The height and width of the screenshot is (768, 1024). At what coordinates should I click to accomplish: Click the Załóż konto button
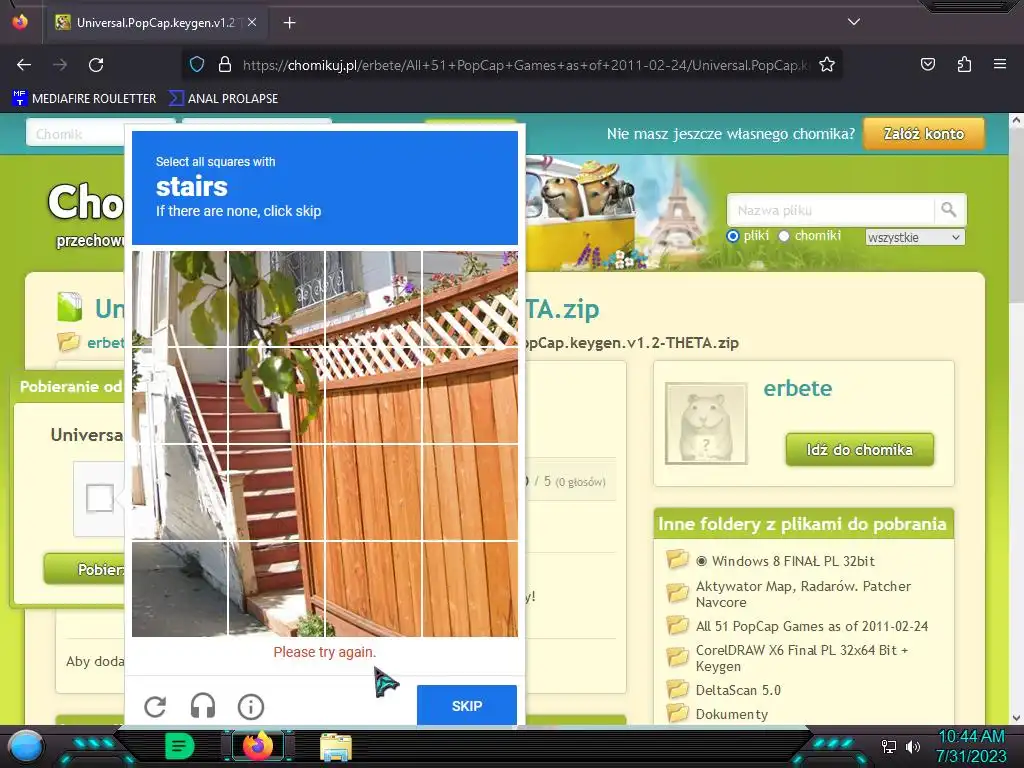click(923, 134)
